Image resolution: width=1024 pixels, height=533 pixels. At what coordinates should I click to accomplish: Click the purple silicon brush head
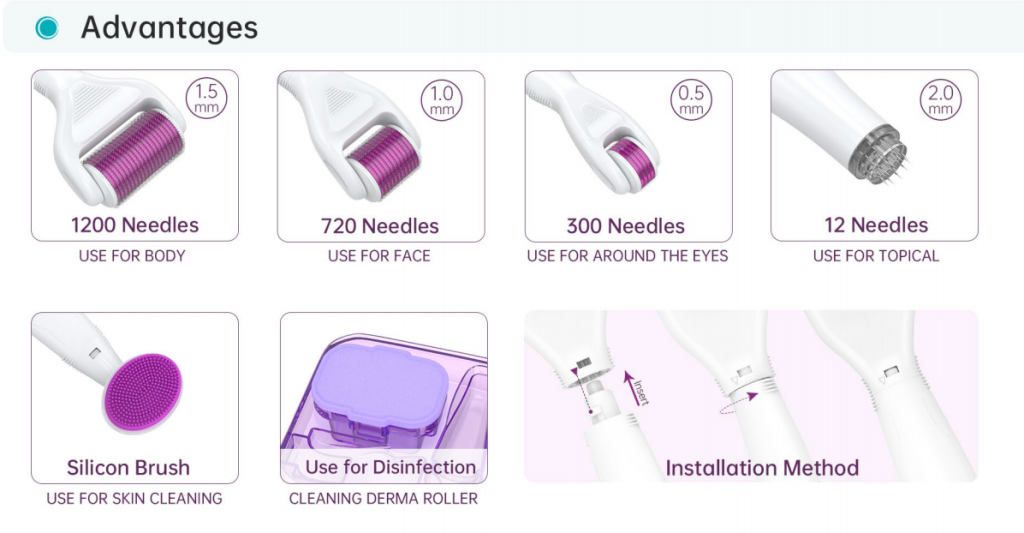142,393
